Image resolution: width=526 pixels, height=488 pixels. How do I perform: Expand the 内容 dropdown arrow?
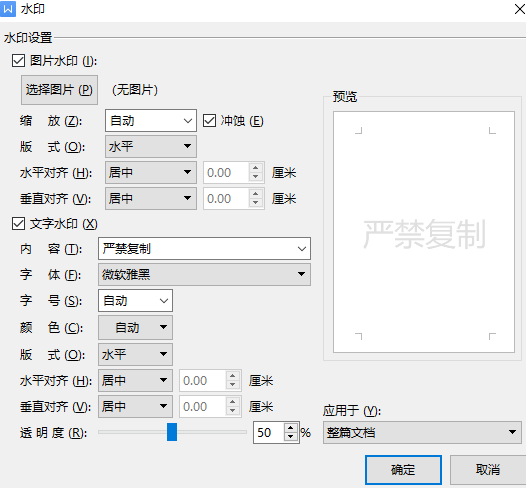tap(302, 249)
